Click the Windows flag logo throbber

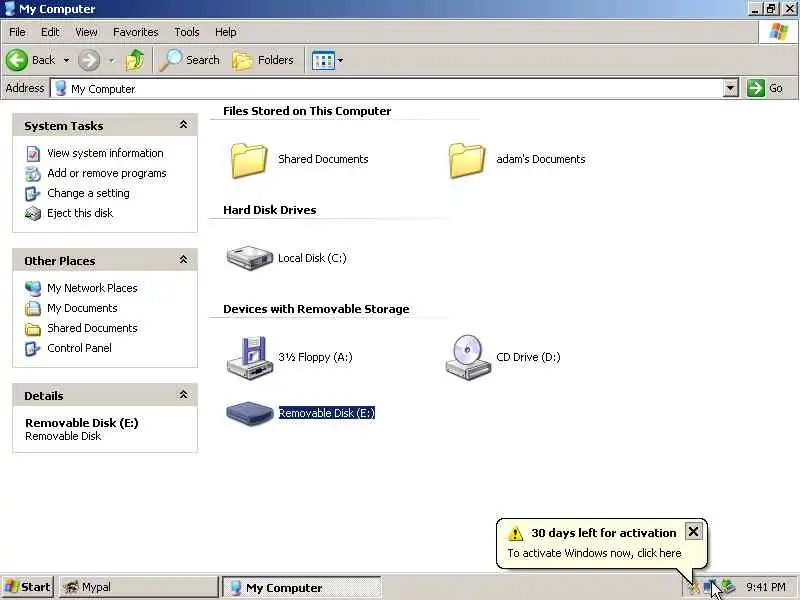pos(779,32)
